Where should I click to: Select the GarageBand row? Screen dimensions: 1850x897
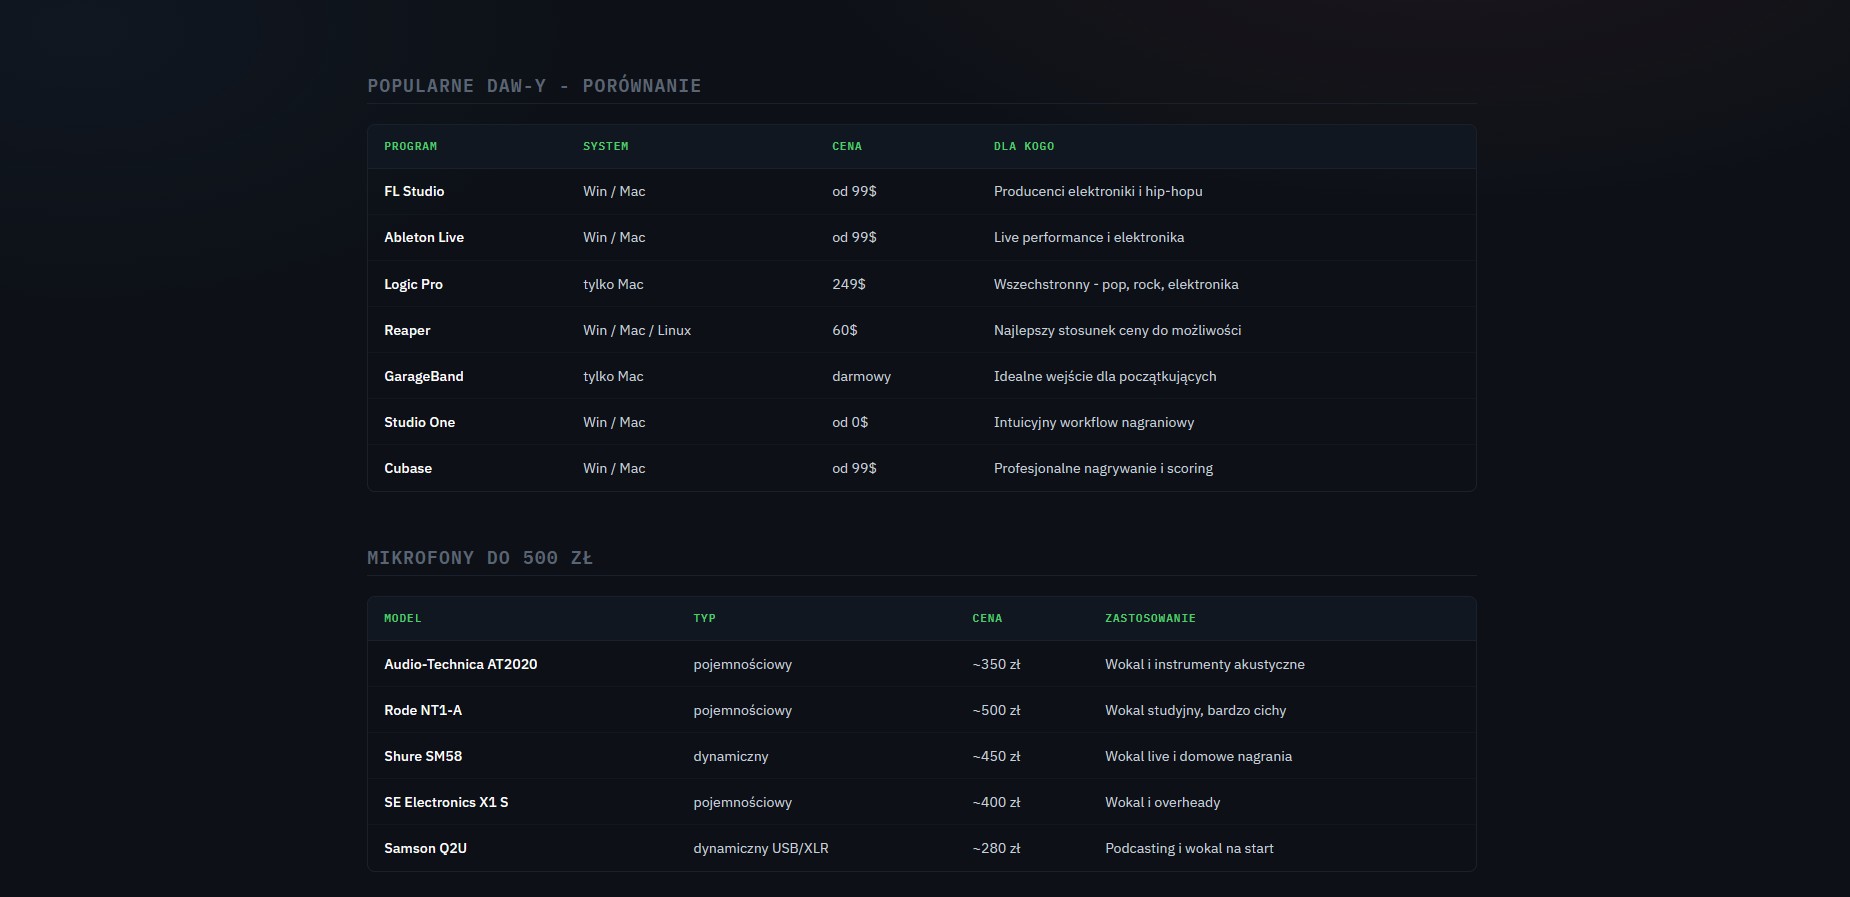tap(922, 376)
